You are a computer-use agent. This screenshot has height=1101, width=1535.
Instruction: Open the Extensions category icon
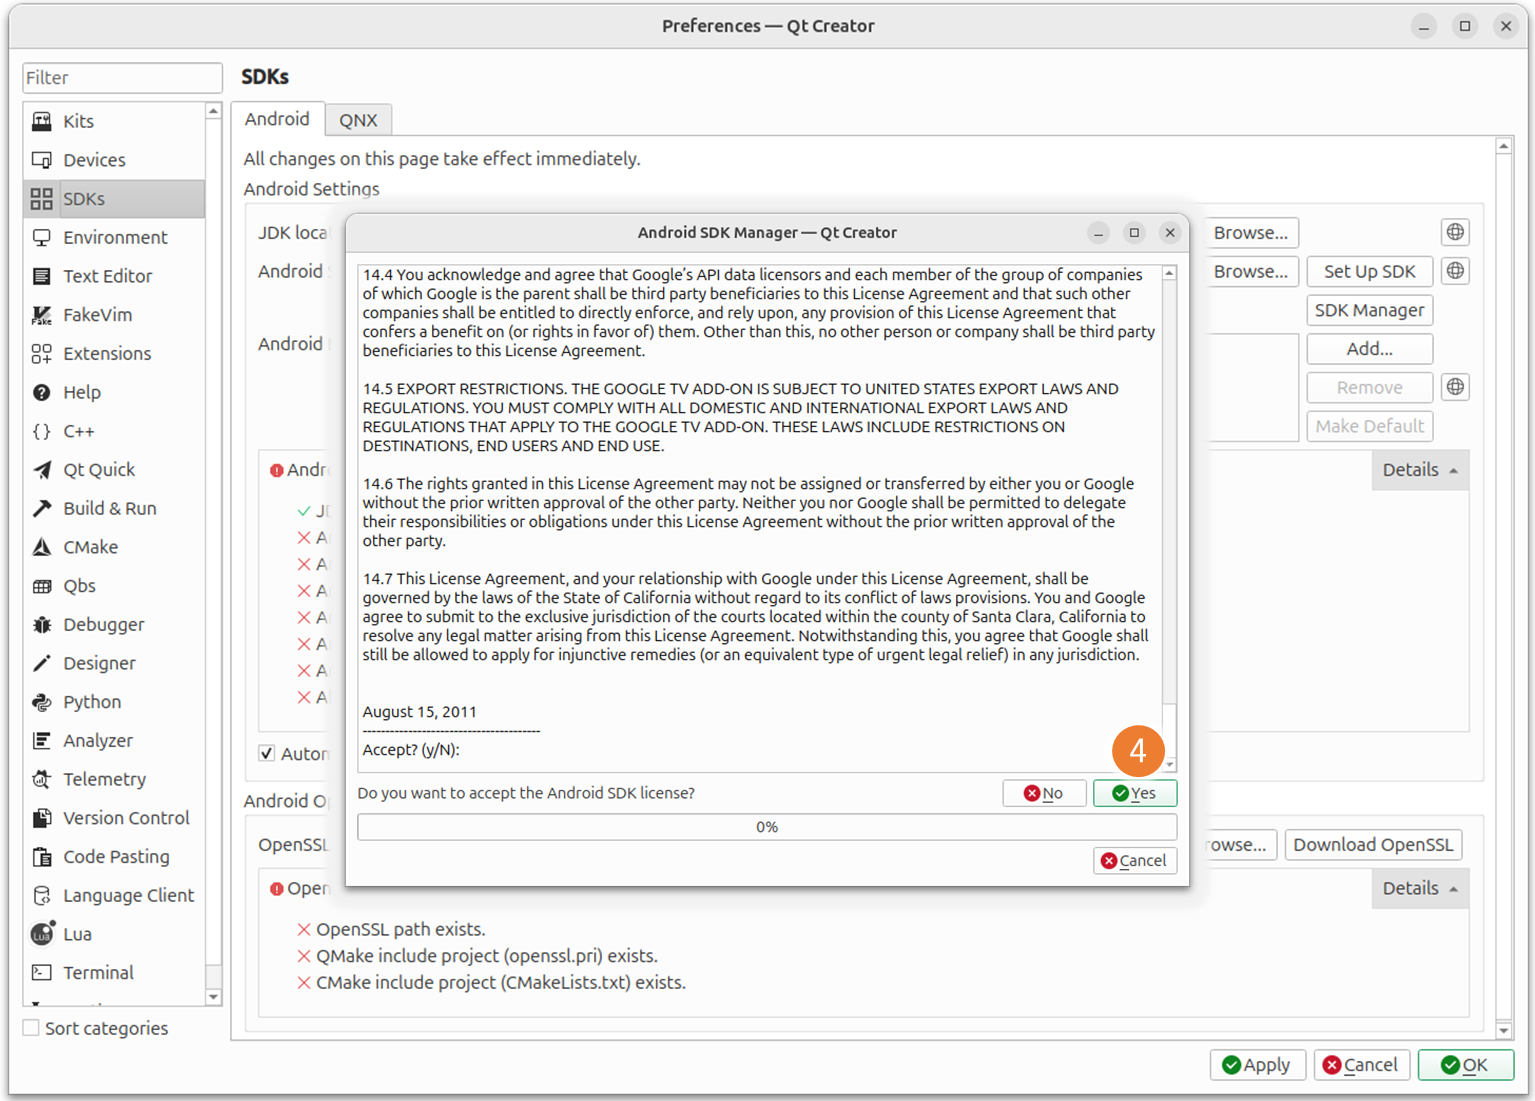click(x=42, y=354)
